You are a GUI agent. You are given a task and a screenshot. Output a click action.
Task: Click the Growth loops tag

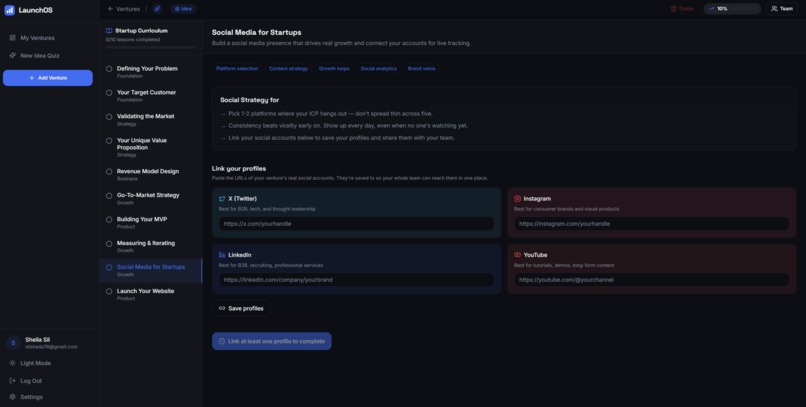coord(334,68)
